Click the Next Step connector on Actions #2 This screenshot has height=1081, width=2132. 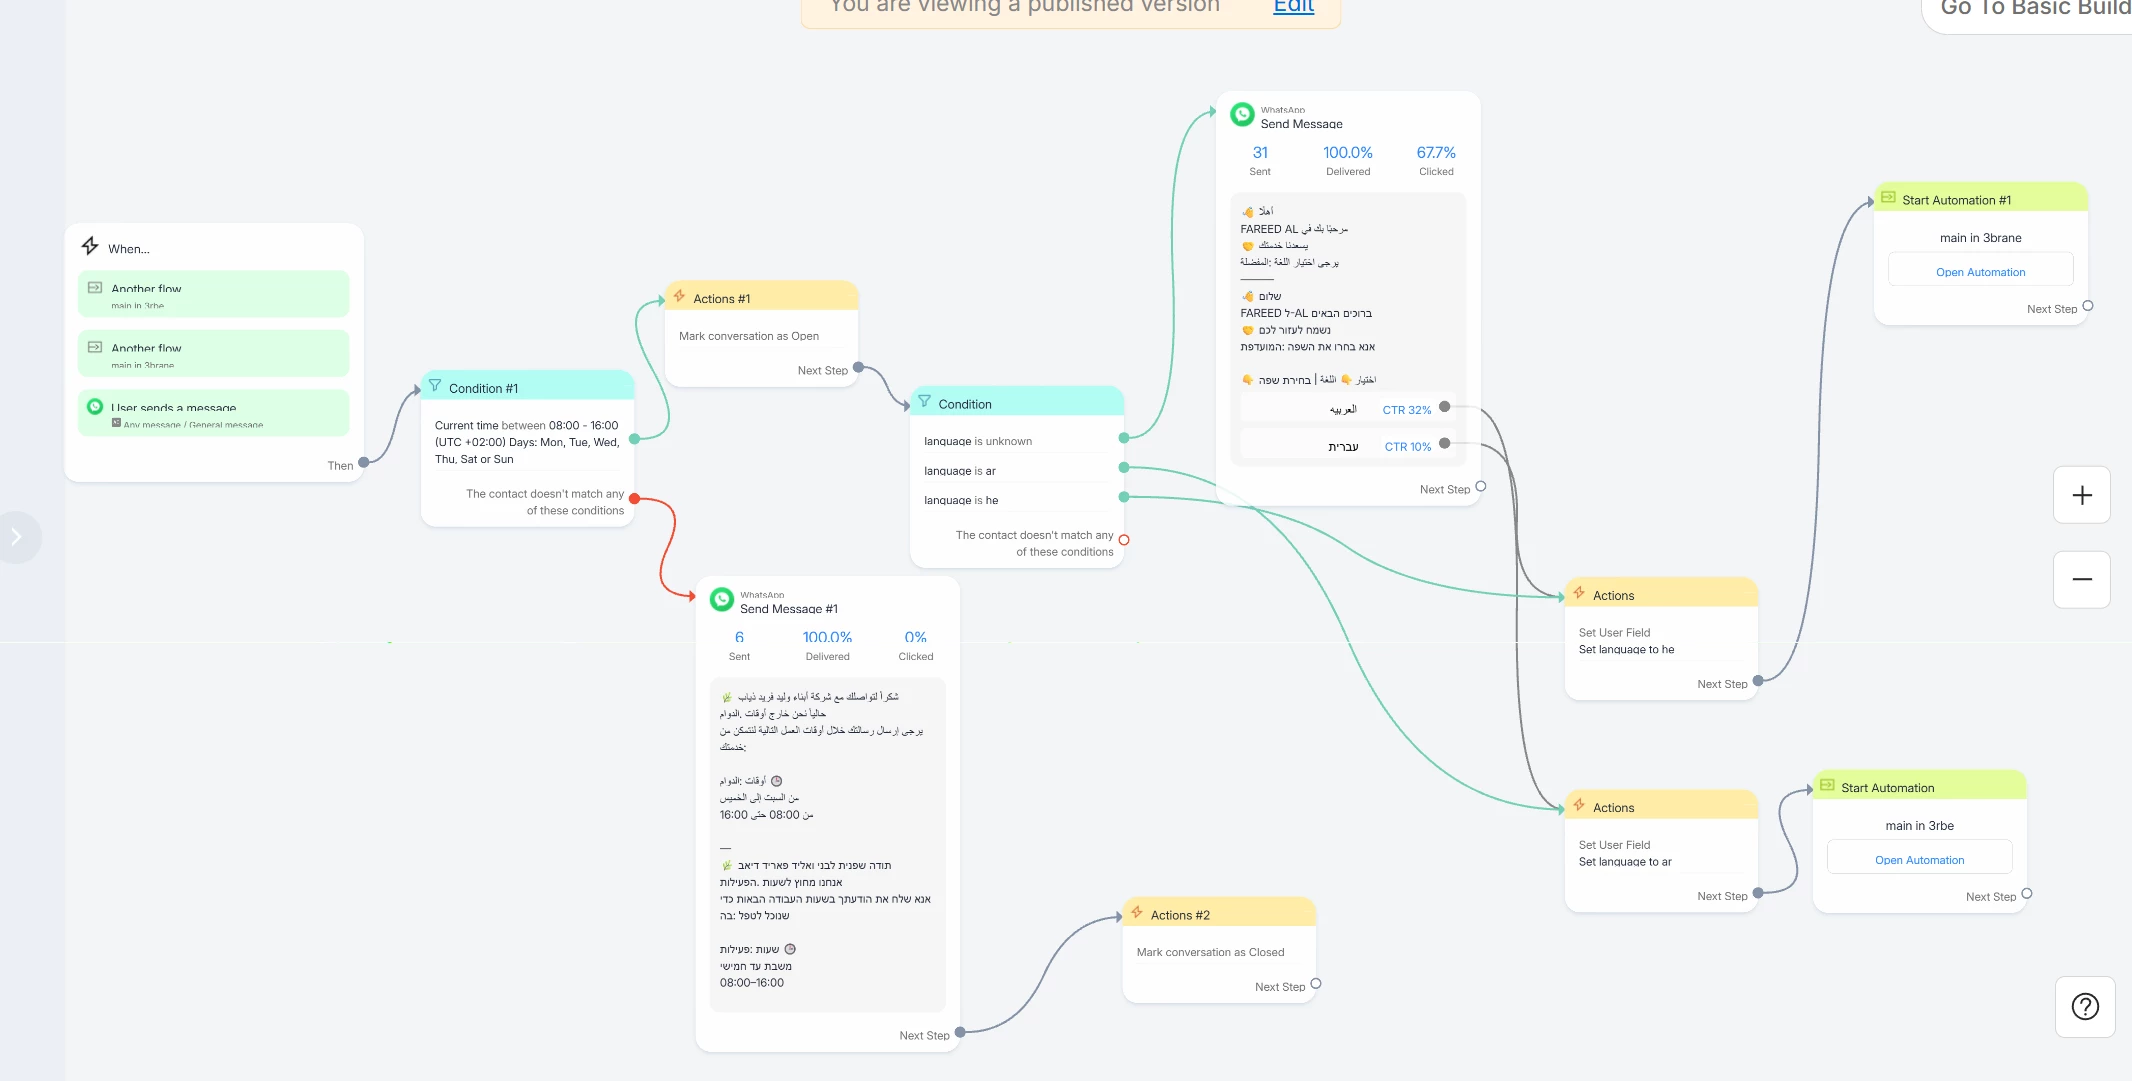[1316, 984]
